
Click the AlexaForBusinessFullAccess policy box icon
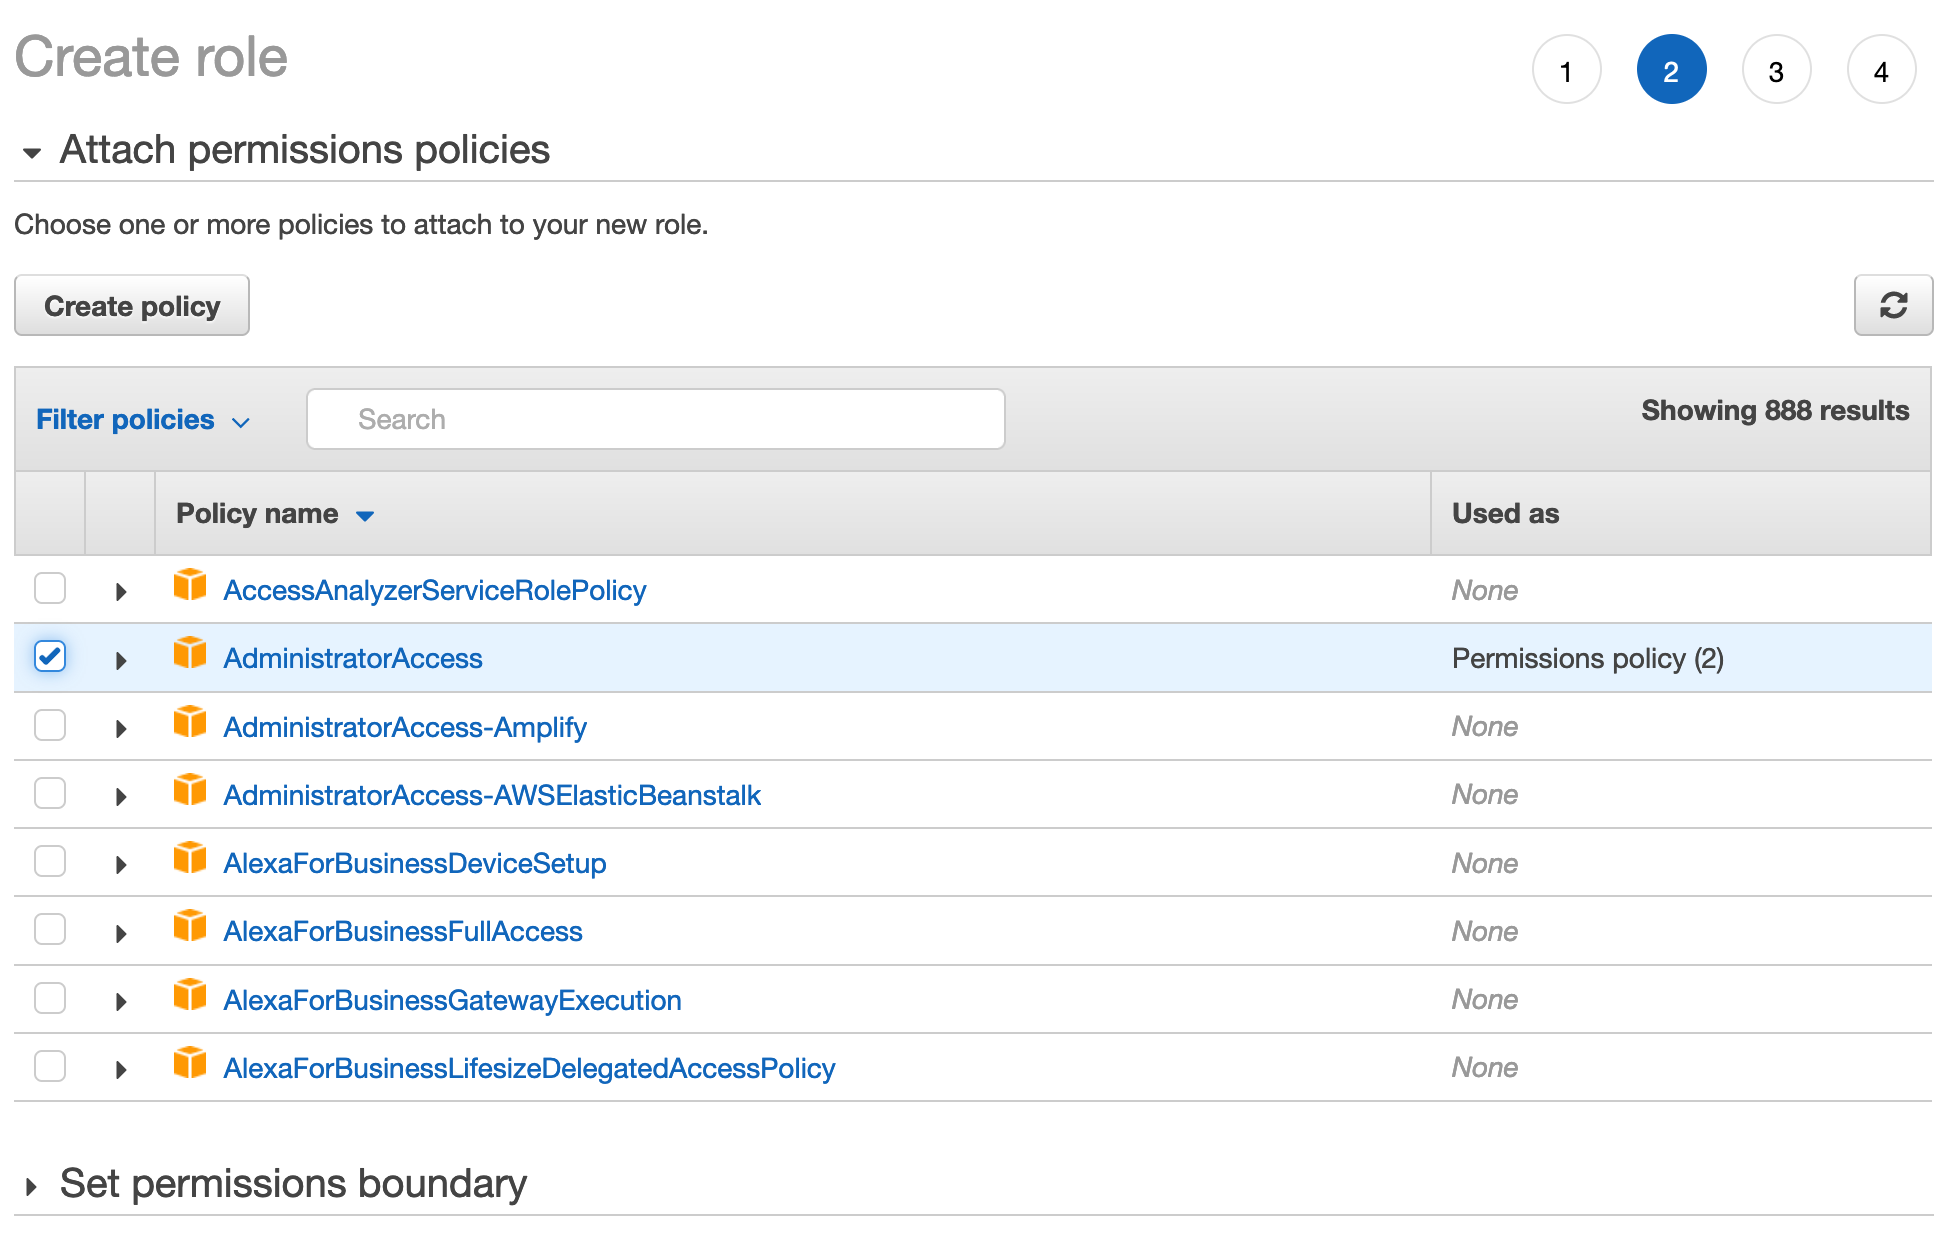pos(189,928)
